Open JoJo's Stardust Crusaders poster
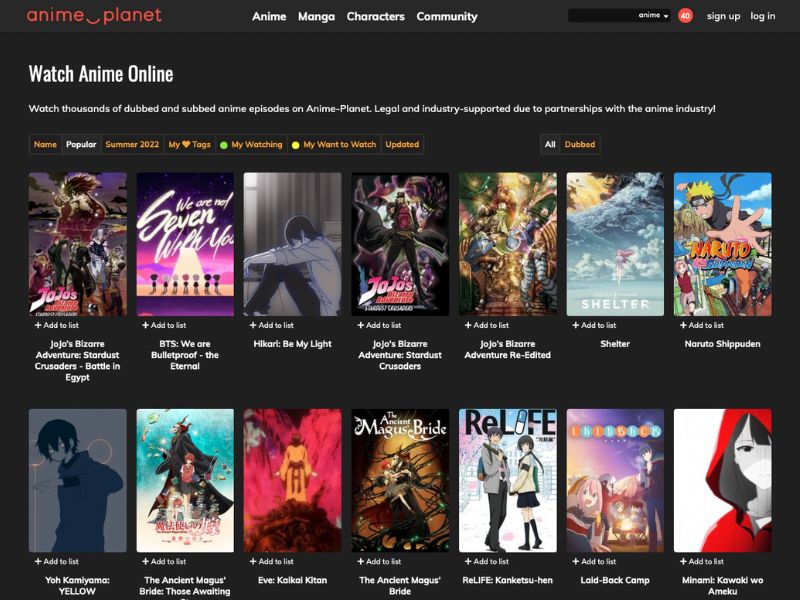Image resolution: width=800 pixels, height=600 pixels. pyautogui.click(x=400, y=244)
